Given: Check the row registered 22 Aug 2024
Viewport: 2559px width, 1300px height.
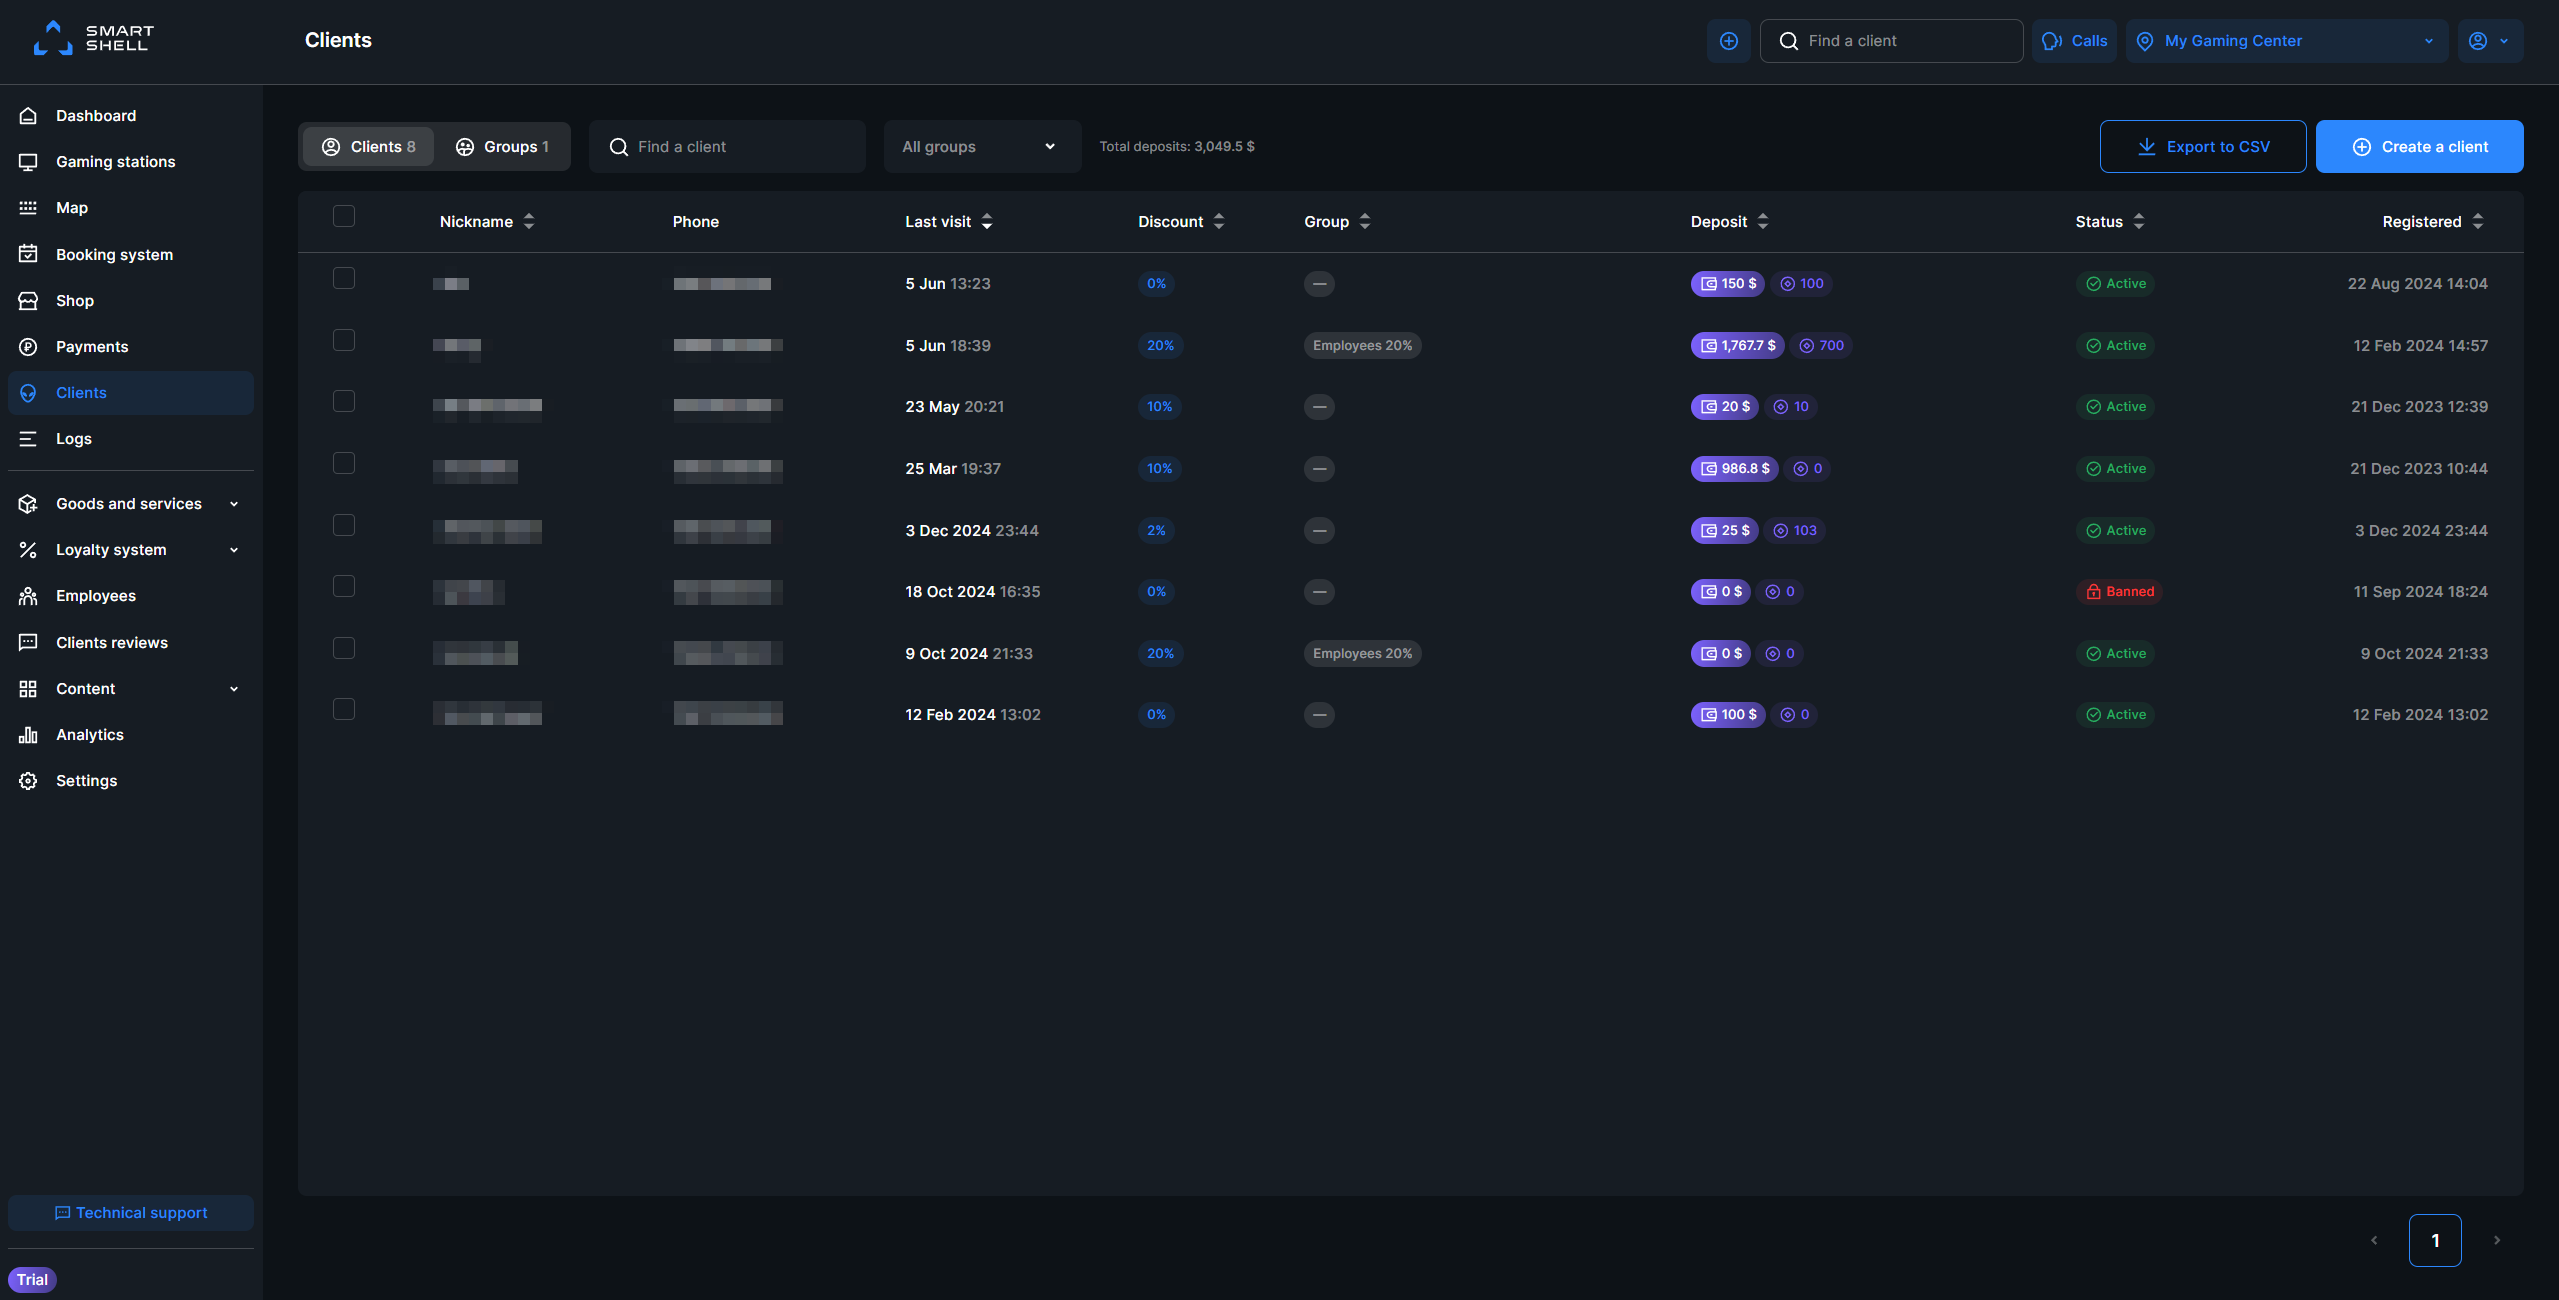Looking at the screenshot, I should pyautogui.click(x=344, y=278).
